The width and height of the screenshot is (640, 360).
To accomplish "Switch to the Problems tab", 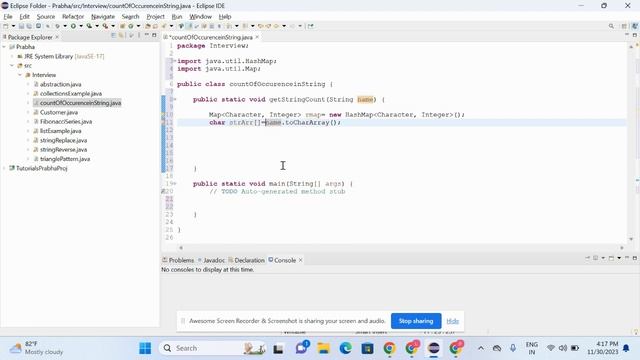I will [x=178, y=260].
